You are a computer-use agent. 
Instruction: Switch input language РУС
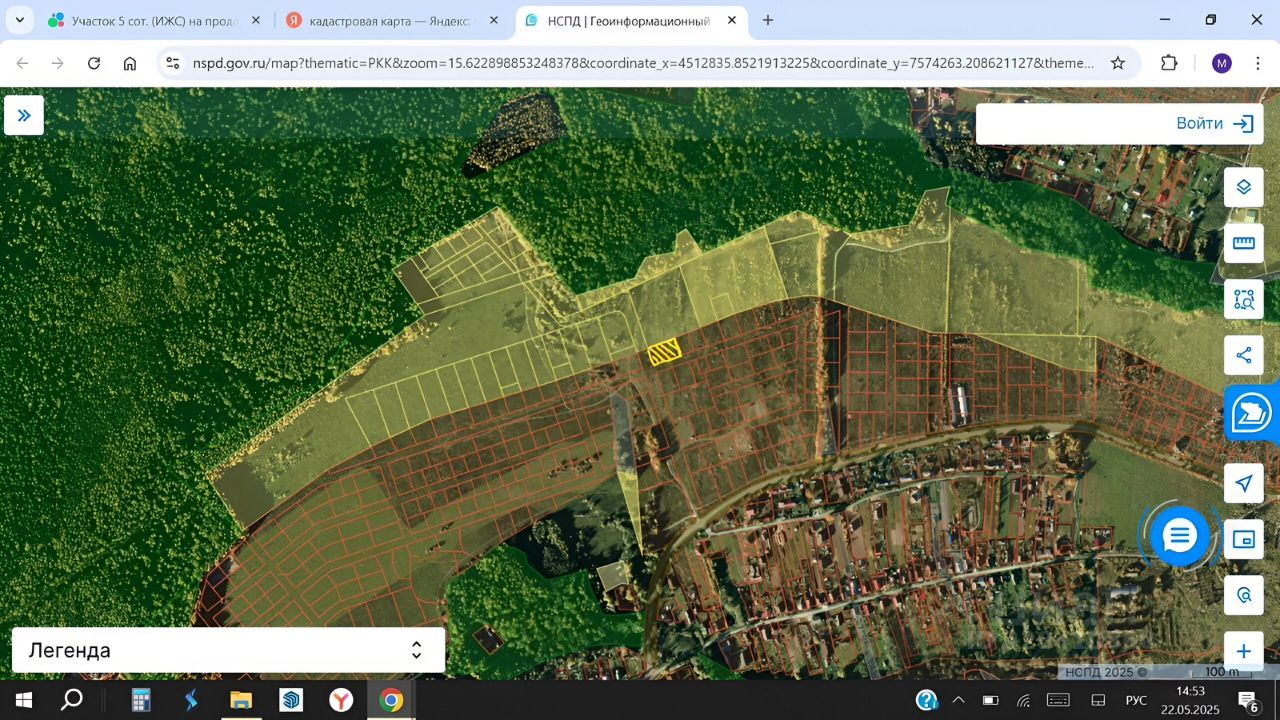[x=1136, y=700]
